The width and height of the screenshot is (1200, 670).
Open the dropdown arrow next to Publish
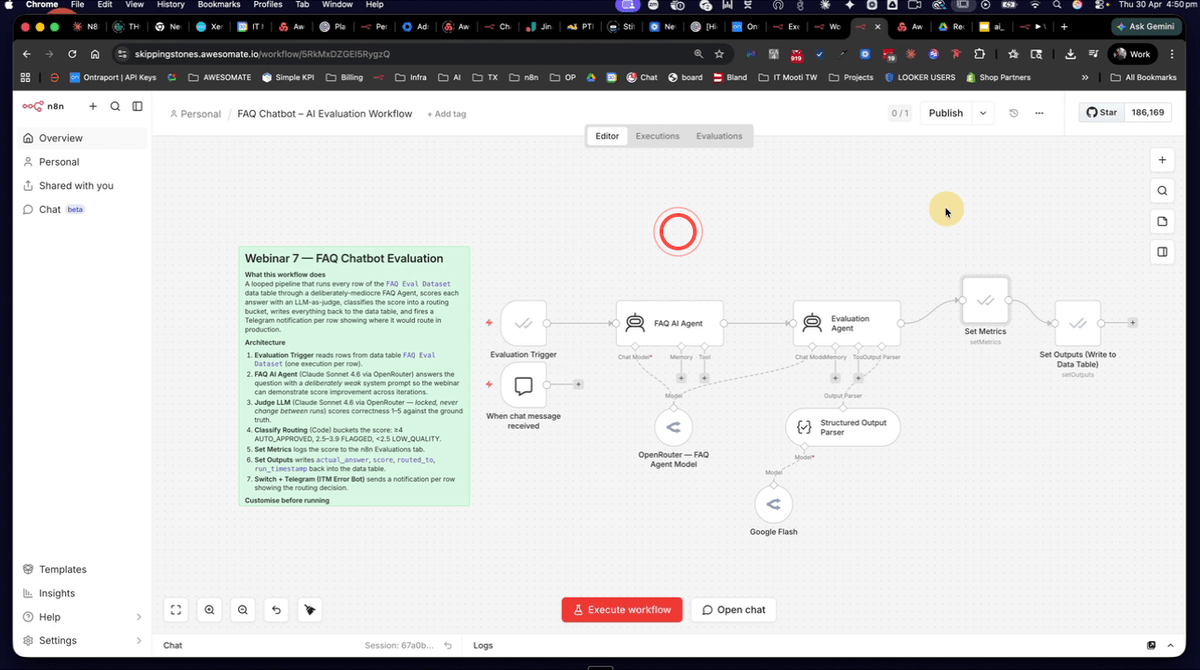tap(983, 113)
